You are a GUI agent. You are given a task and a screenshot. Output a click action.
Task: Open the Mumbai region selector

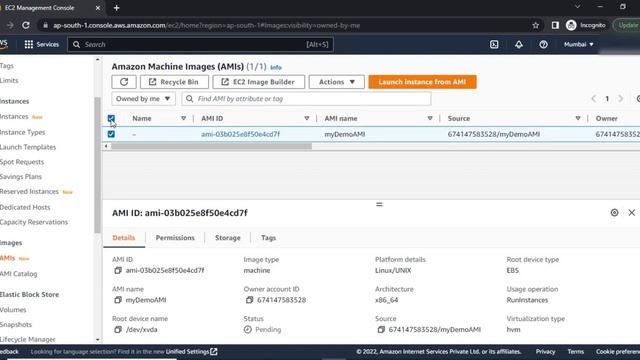pyautogui.click(x=579, y=44)
